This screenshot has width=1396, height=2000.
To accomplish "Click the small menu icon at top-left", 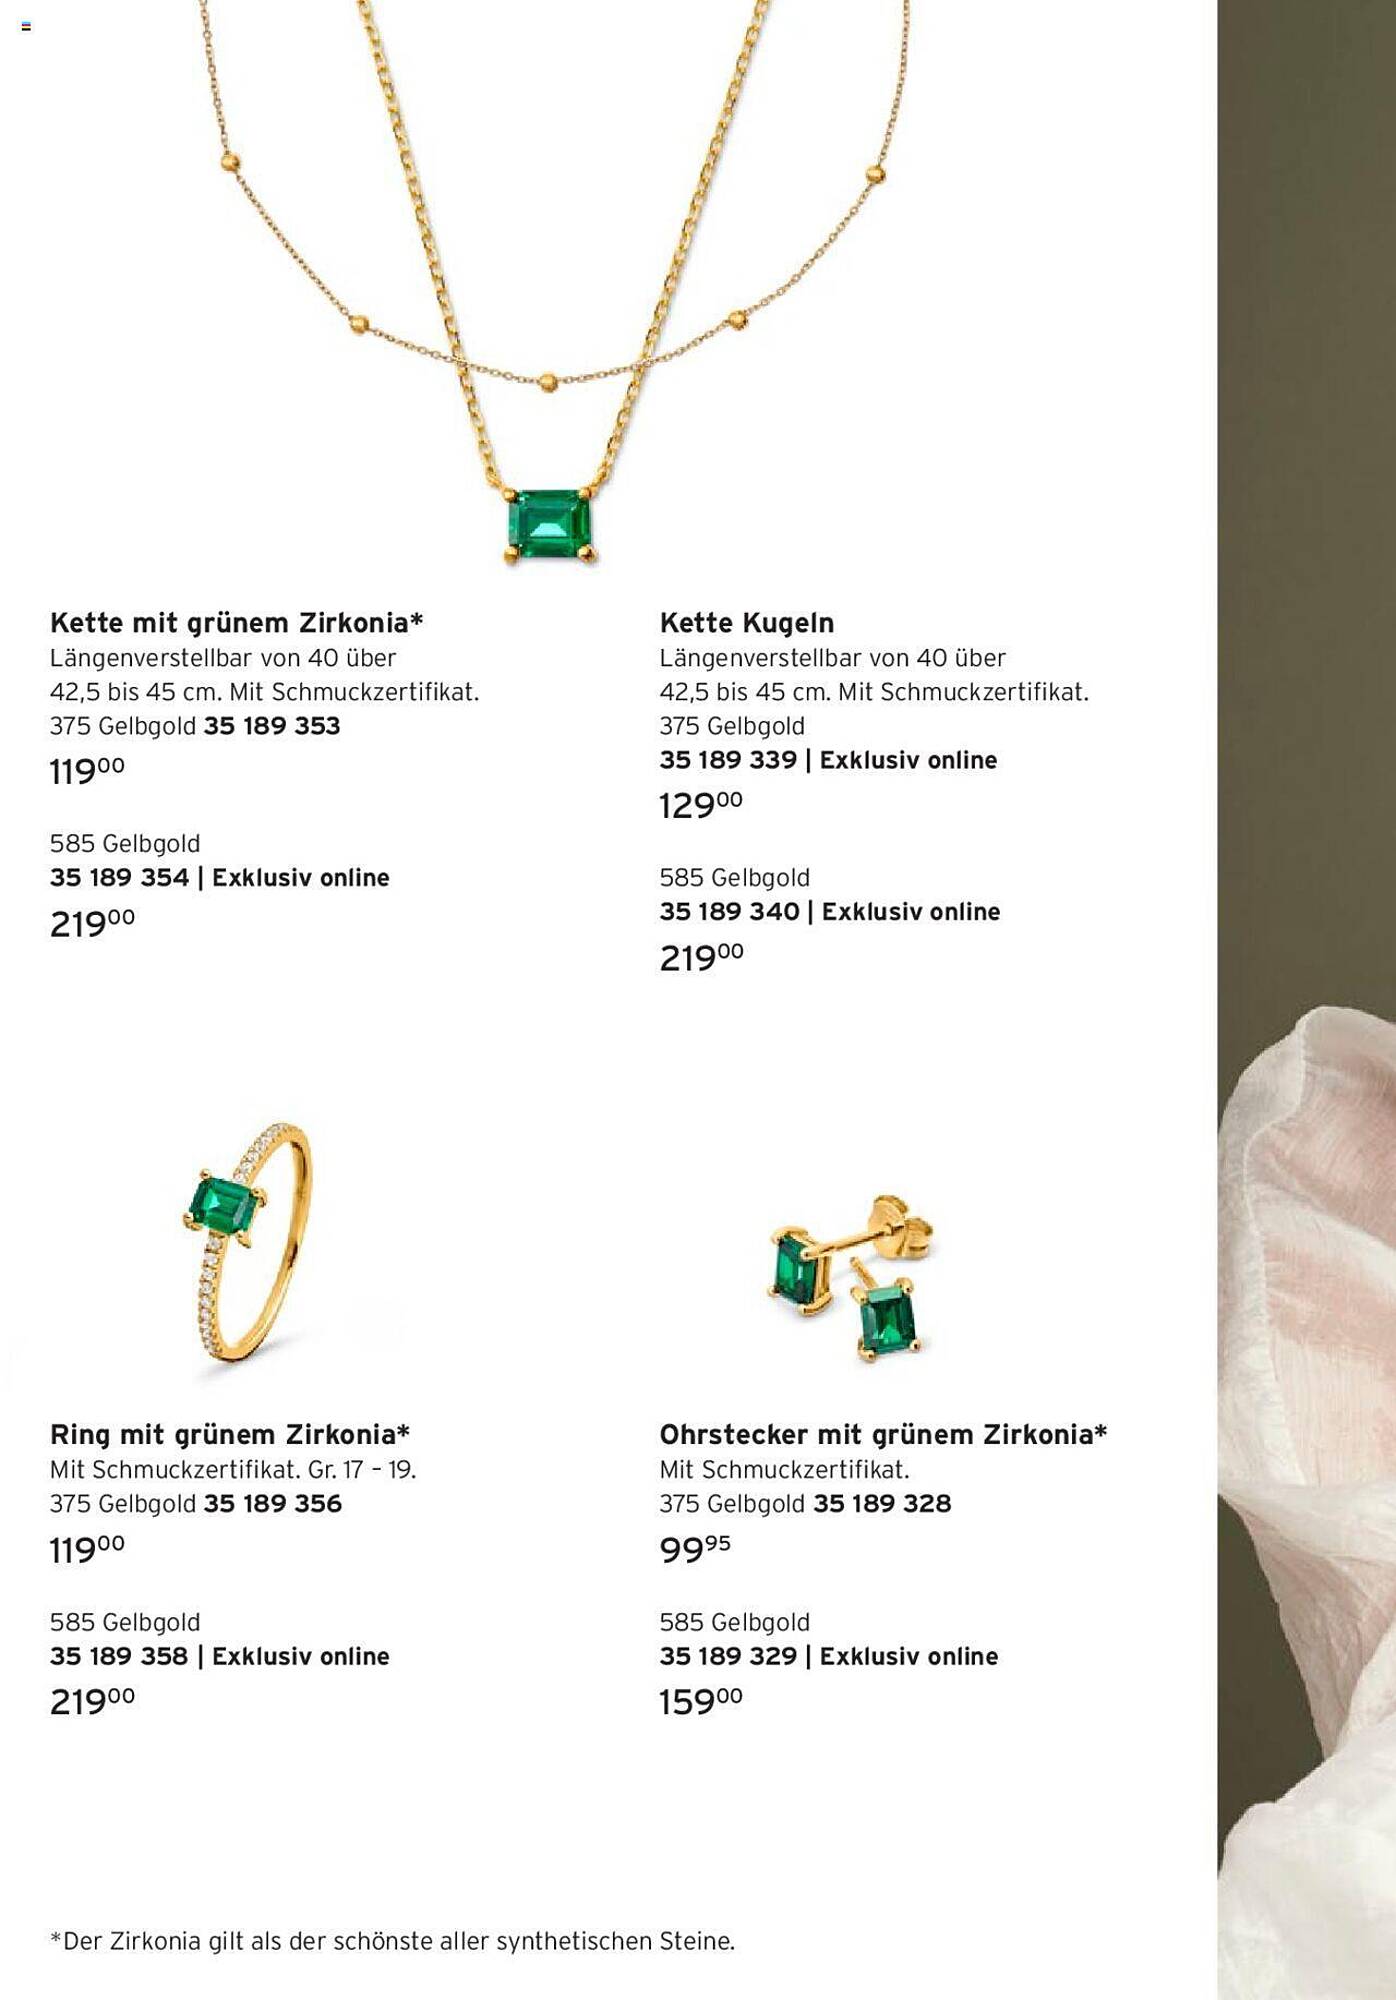I will (26, 27).
